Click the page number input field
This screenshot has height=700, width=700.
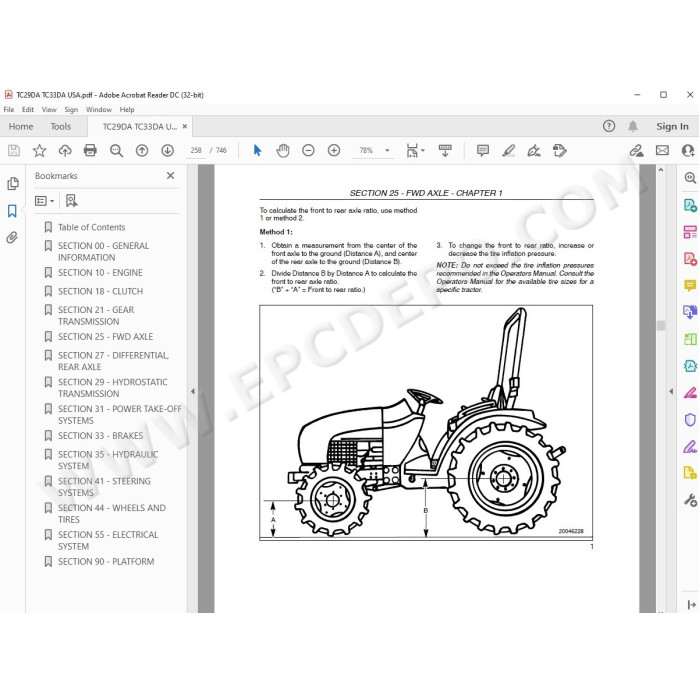tap(196, 150)
